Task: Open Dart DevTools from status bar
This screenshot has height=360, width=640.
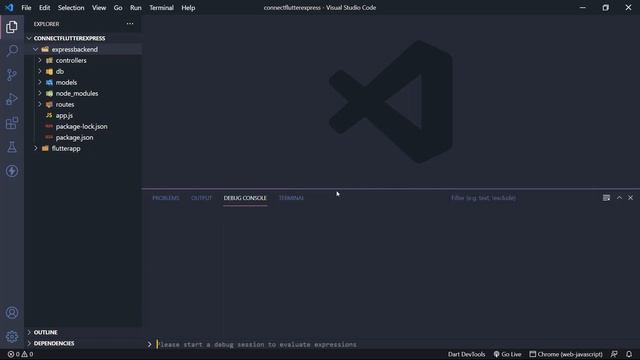Action: [467, 354]
